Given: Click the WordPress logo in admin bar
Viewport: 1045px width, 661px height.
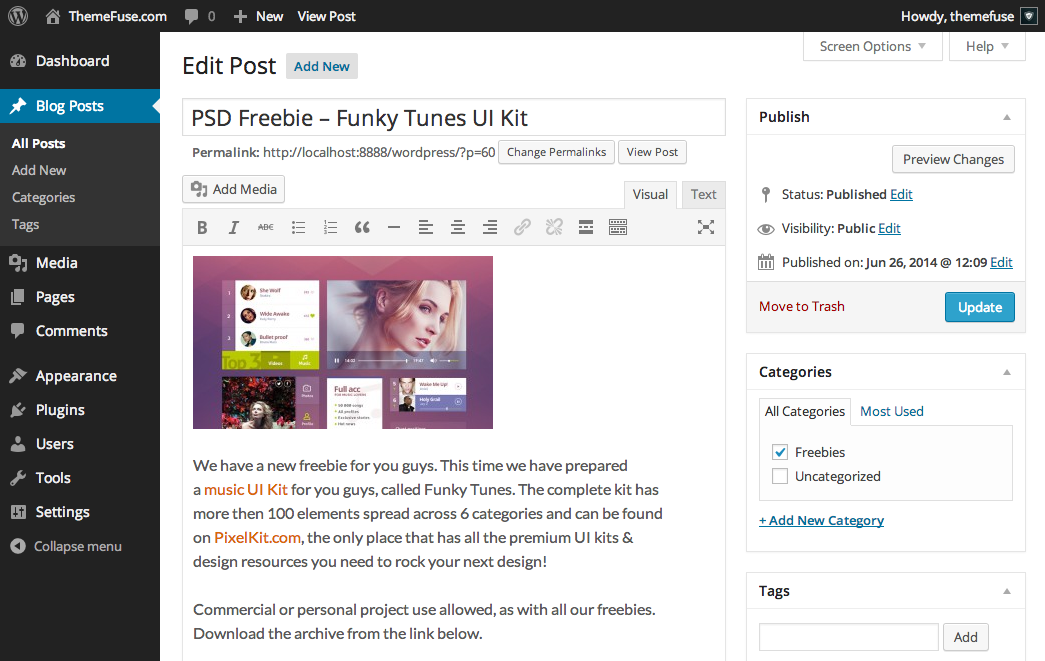Looking at the screenshot, I should (x=18, y=16).
